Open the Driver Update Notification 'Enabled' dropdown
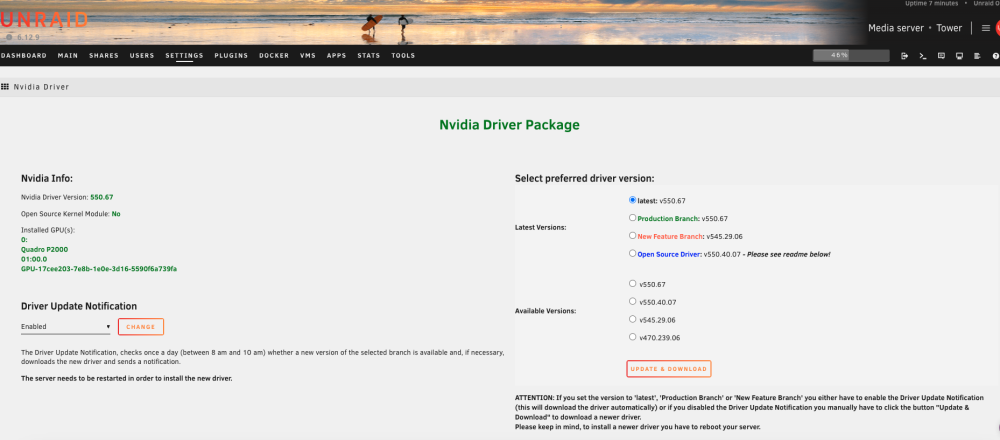 coord(65,326)
